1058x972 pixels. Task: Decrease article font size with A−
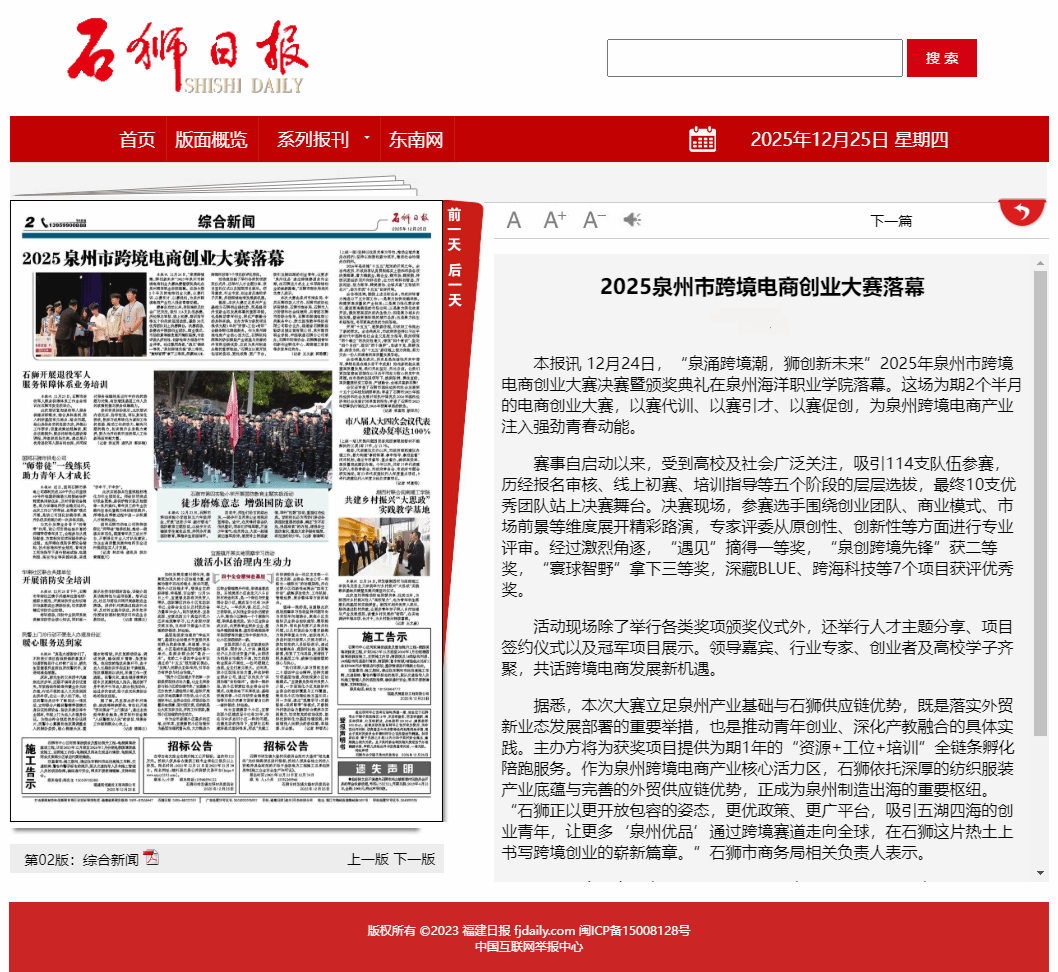[x=594, y=220]
